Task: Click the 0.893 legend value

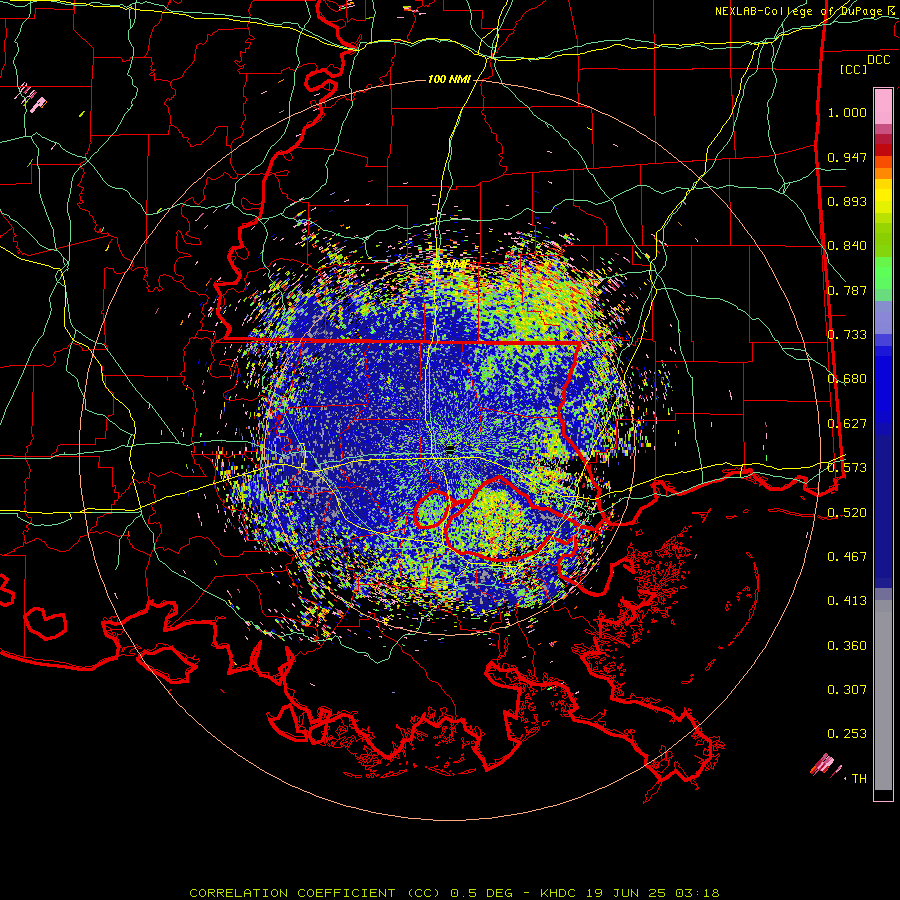Action: 847,201
